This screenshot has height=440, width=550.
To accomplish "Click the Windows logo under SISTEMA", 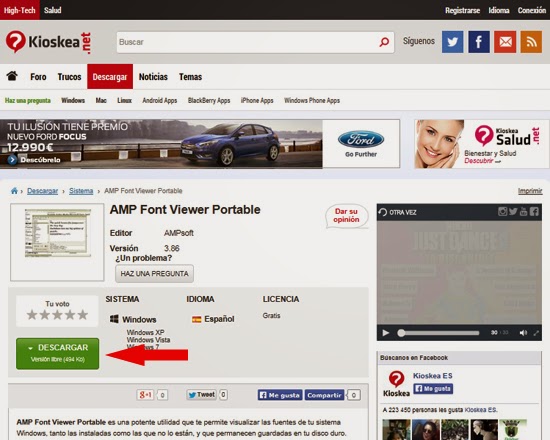I will tap(114, 319).
